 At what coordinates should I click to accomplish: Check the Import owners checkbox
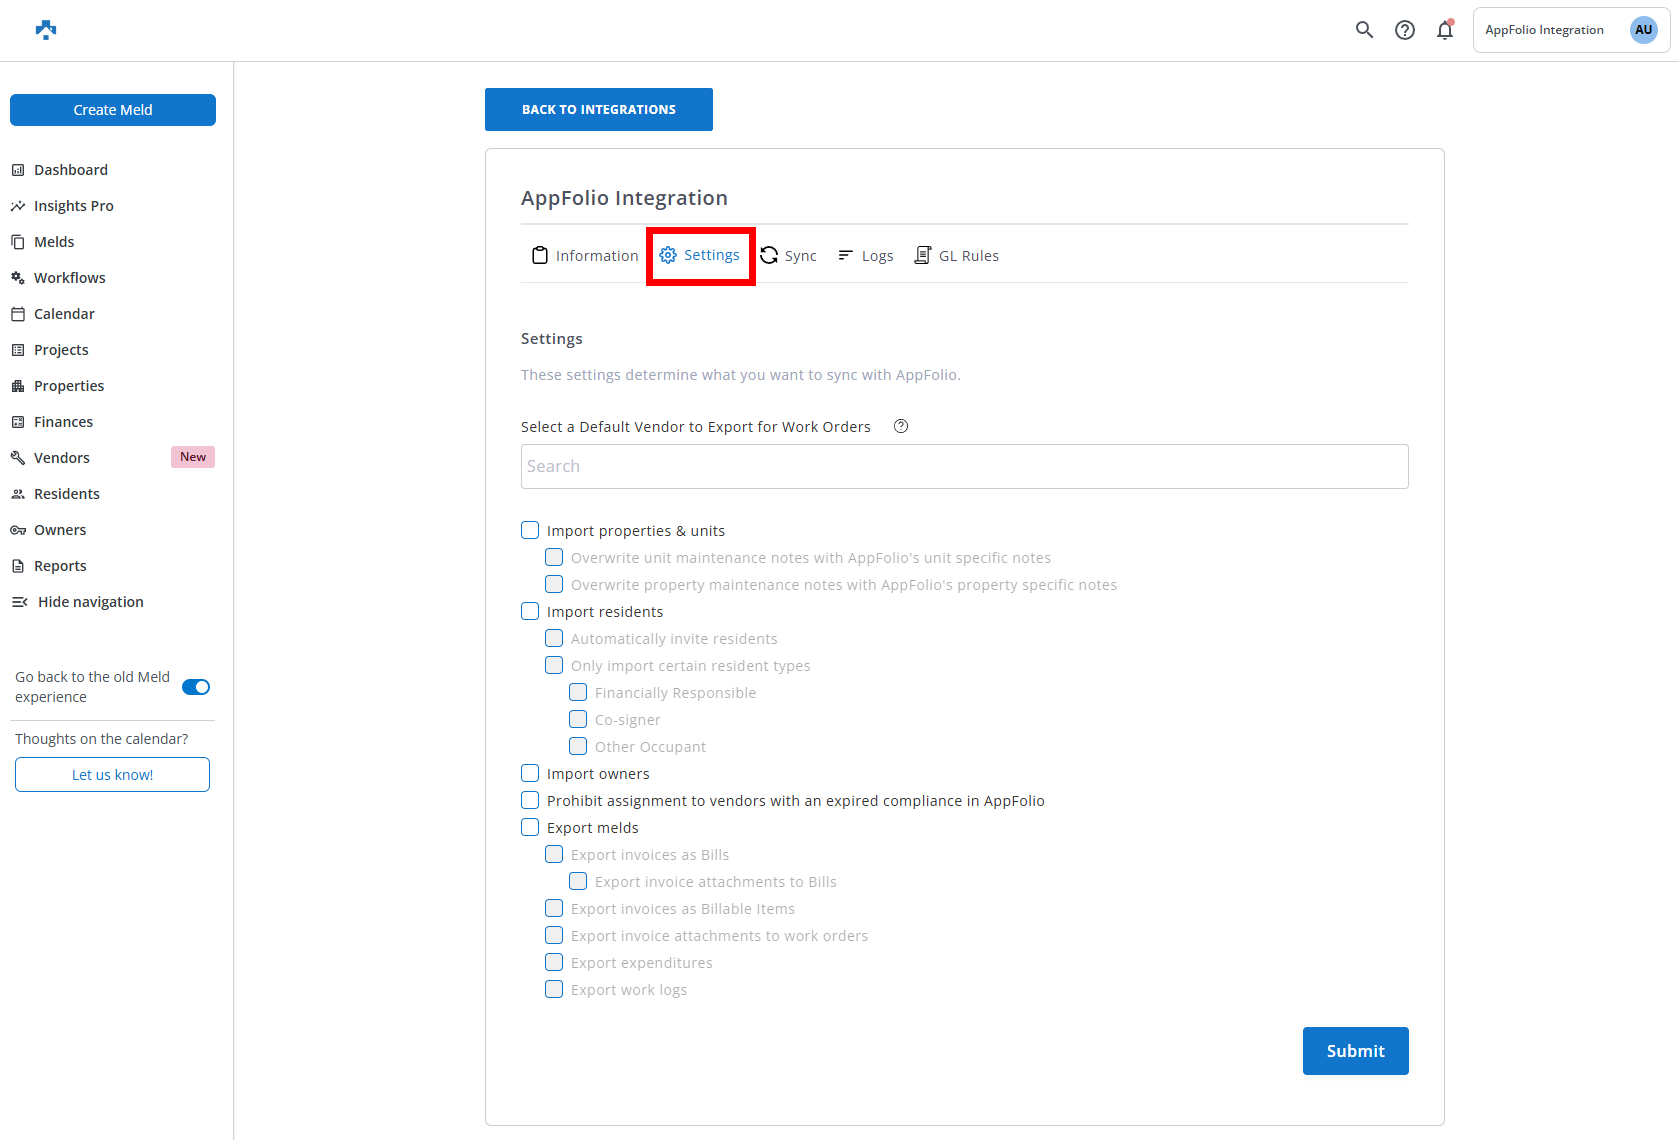[x=530, y=774]
